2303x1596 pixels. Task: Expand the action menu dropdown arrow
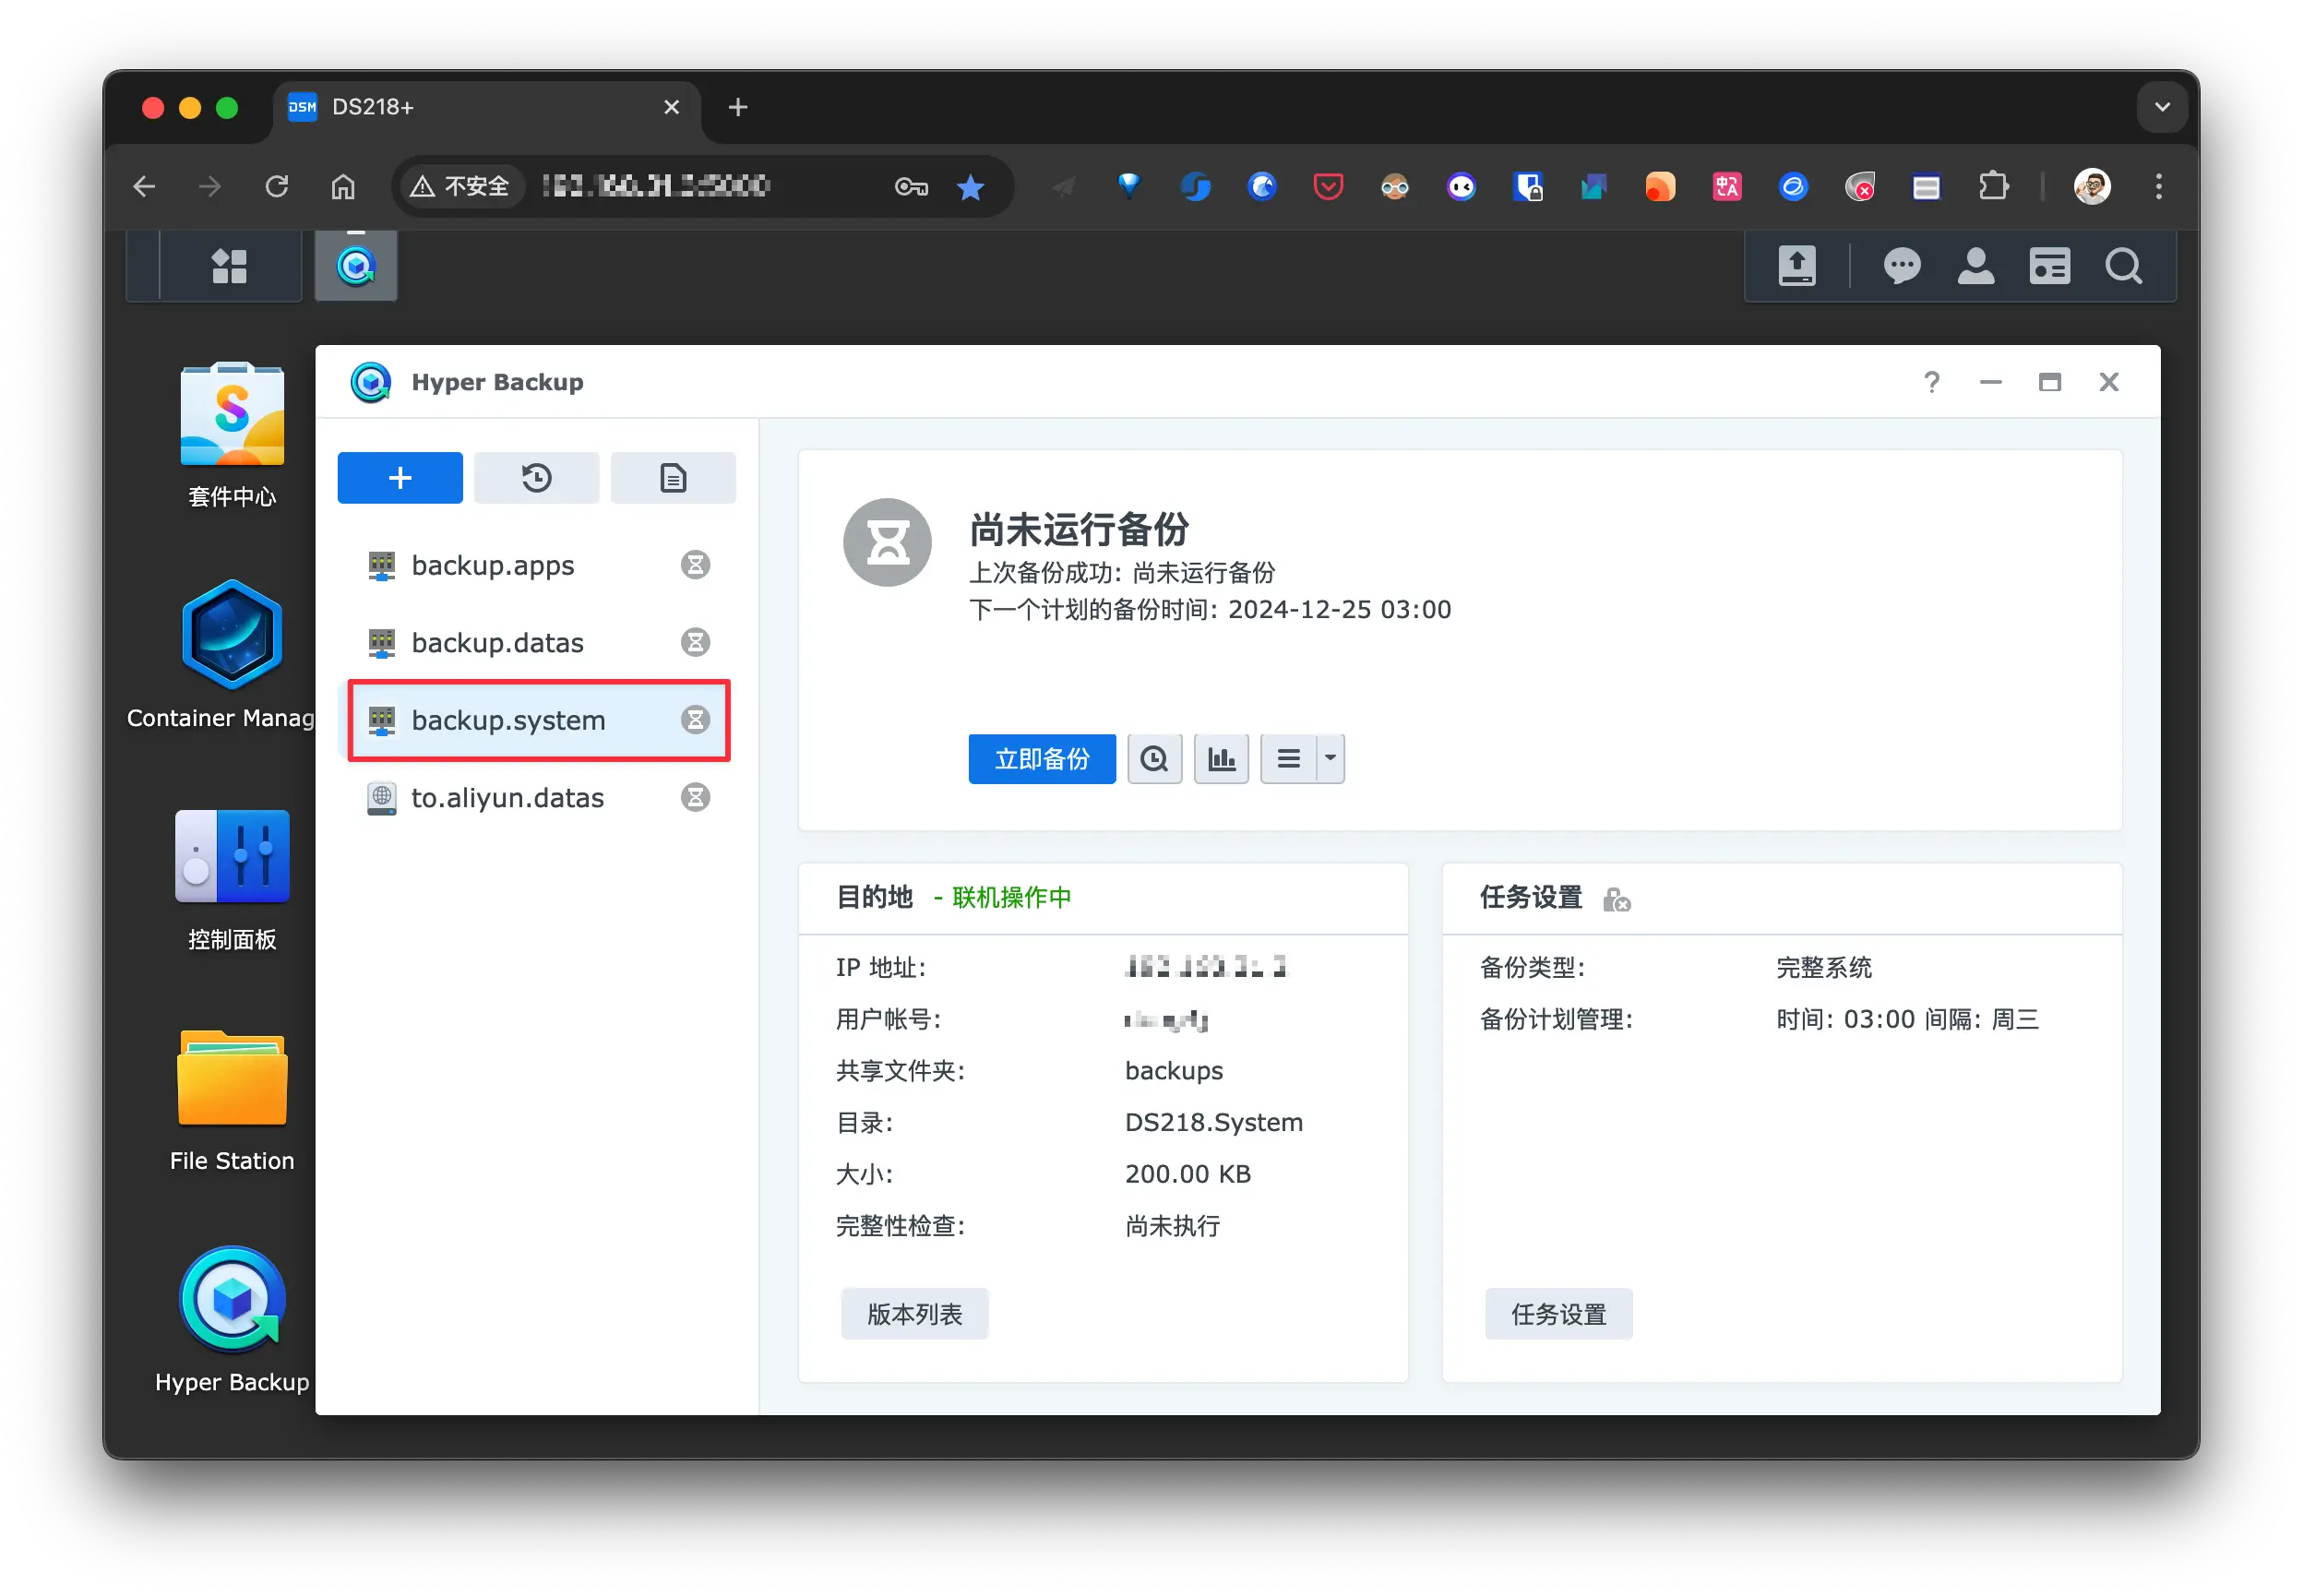(x=1330, y=759)
